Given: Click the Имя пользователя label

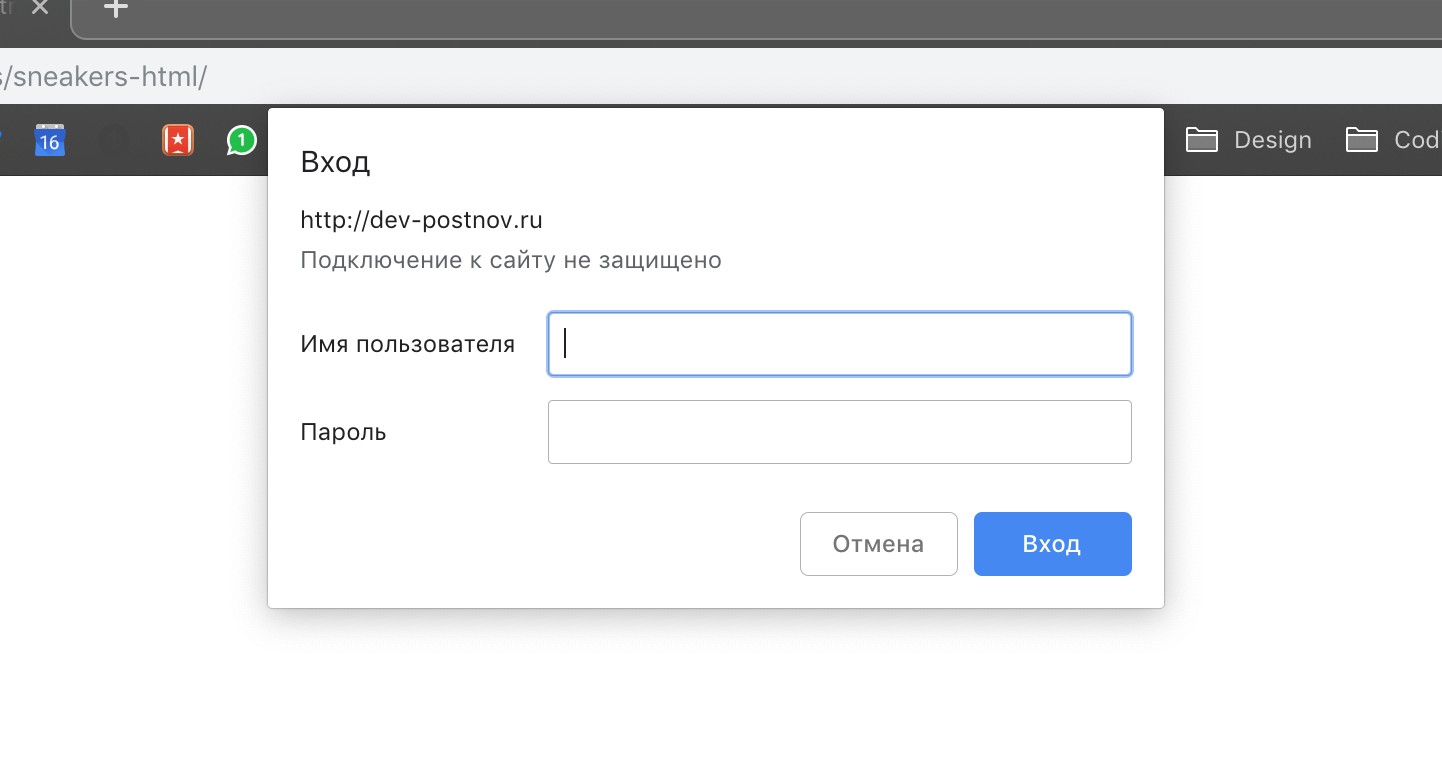Looking at the screenshot, I should click(407, 344).
